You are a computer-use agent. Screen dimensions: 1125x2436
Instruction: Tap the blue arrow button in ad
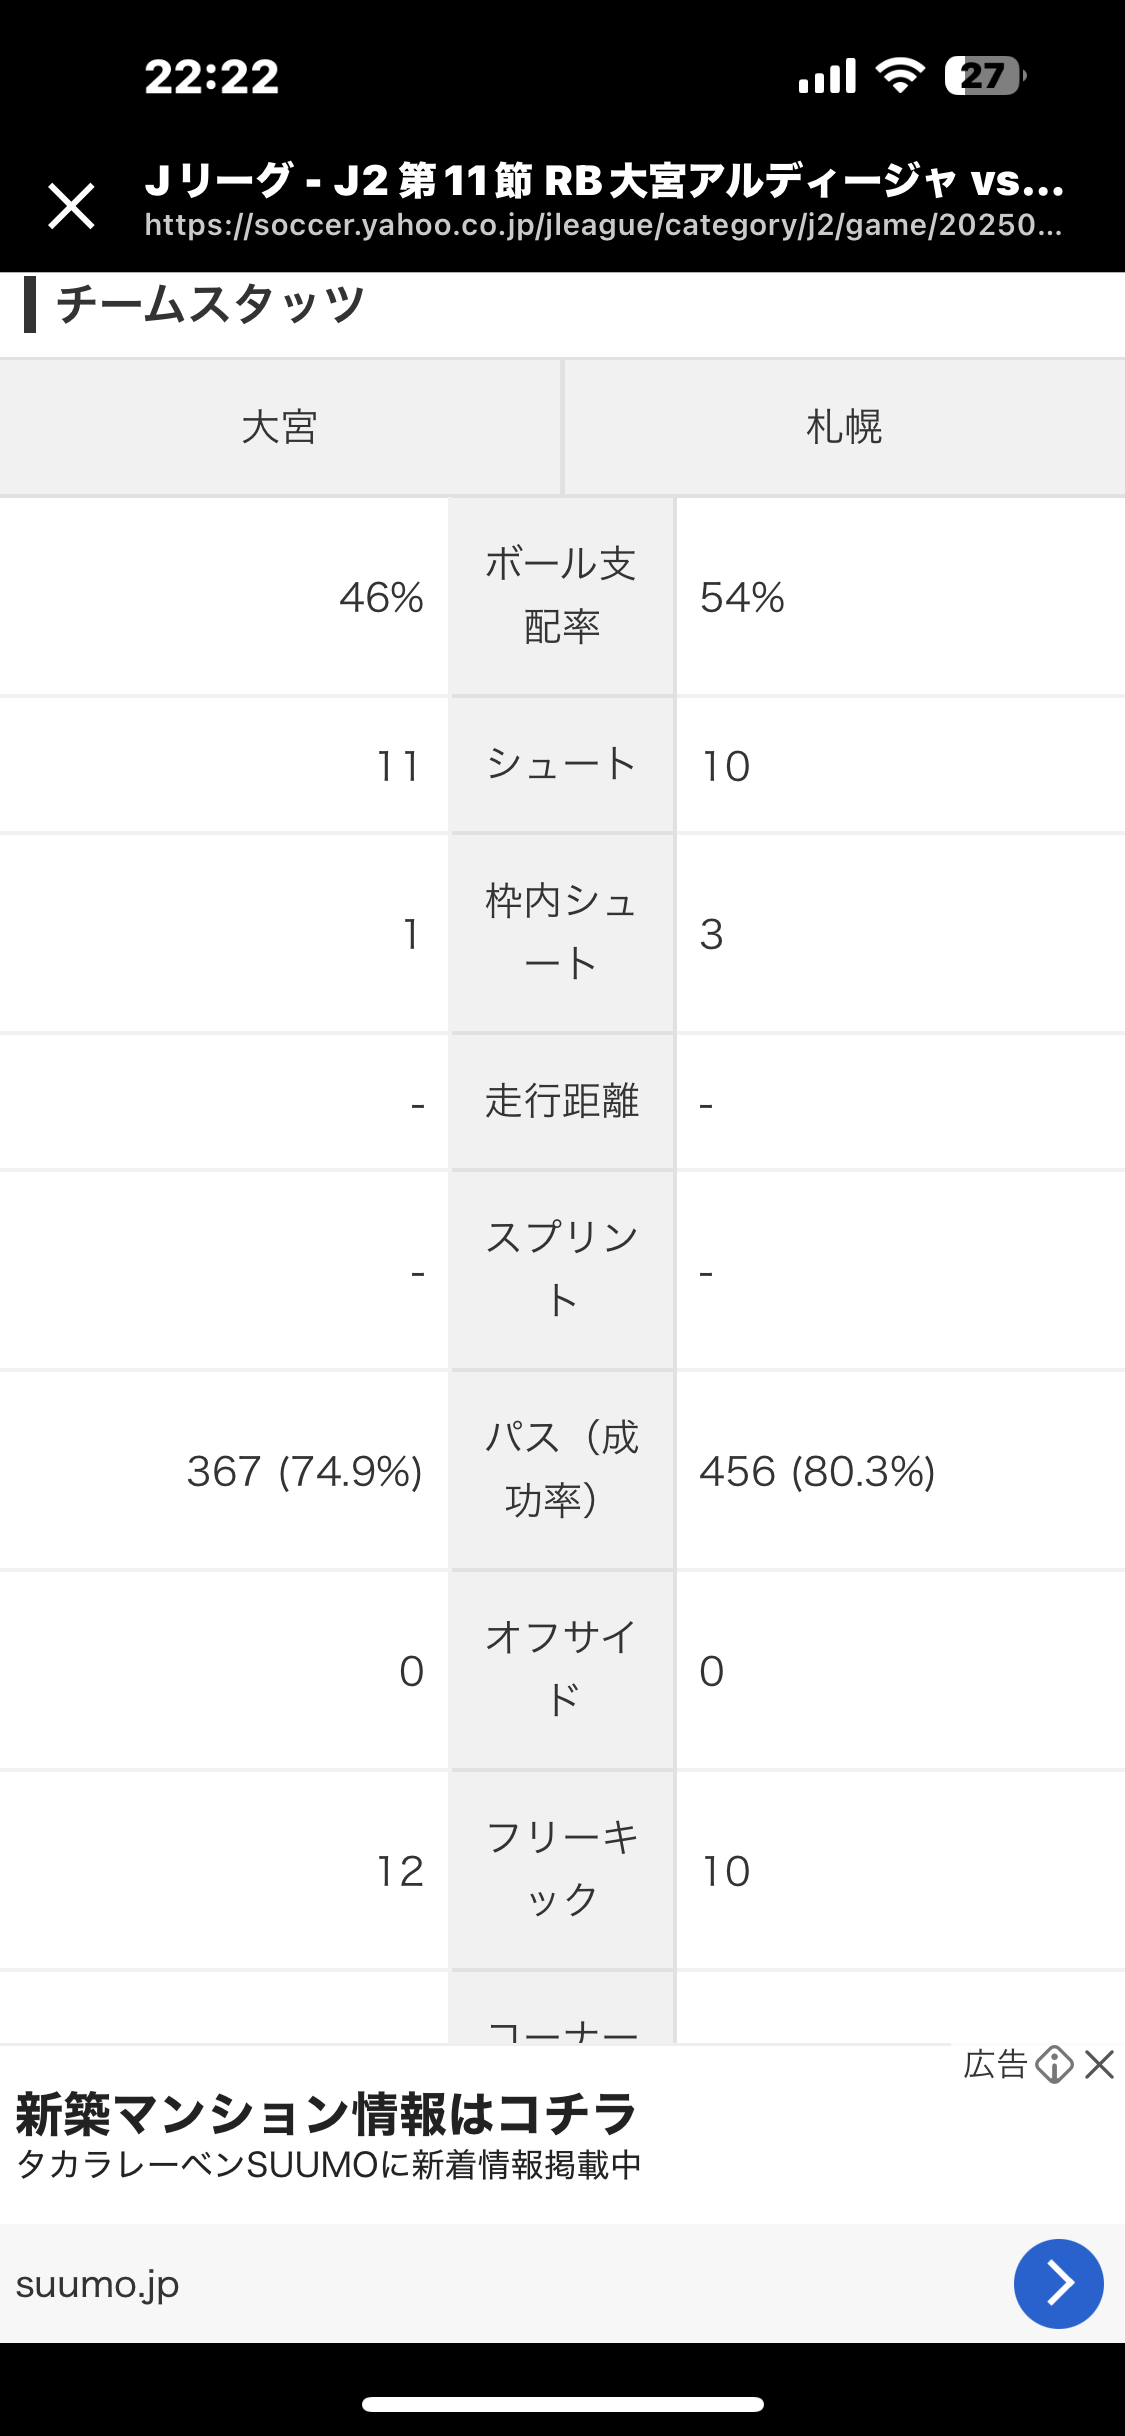tap(1058, 2283)
